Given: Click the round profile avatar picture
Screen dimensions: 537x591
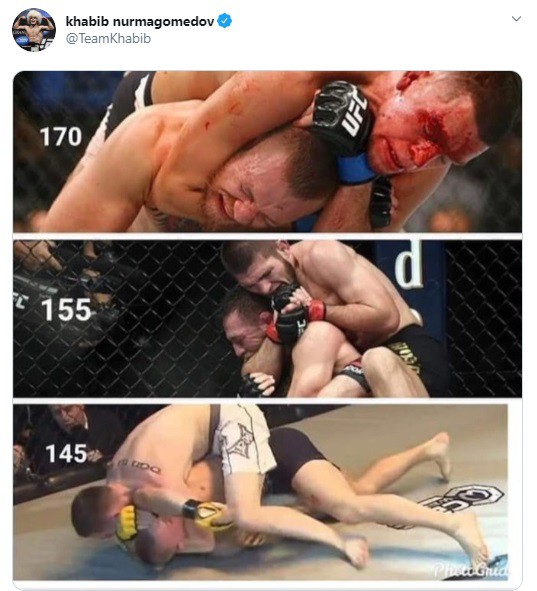Looking at the screenshot, I should pyautogui.click(x=34, y=30).
